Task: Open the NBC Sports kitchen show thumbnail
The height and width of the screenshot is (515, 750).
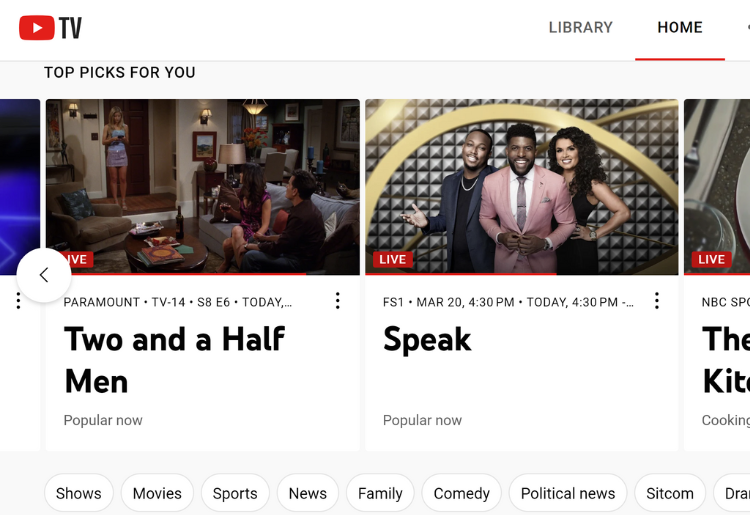Action: [717, 186]
